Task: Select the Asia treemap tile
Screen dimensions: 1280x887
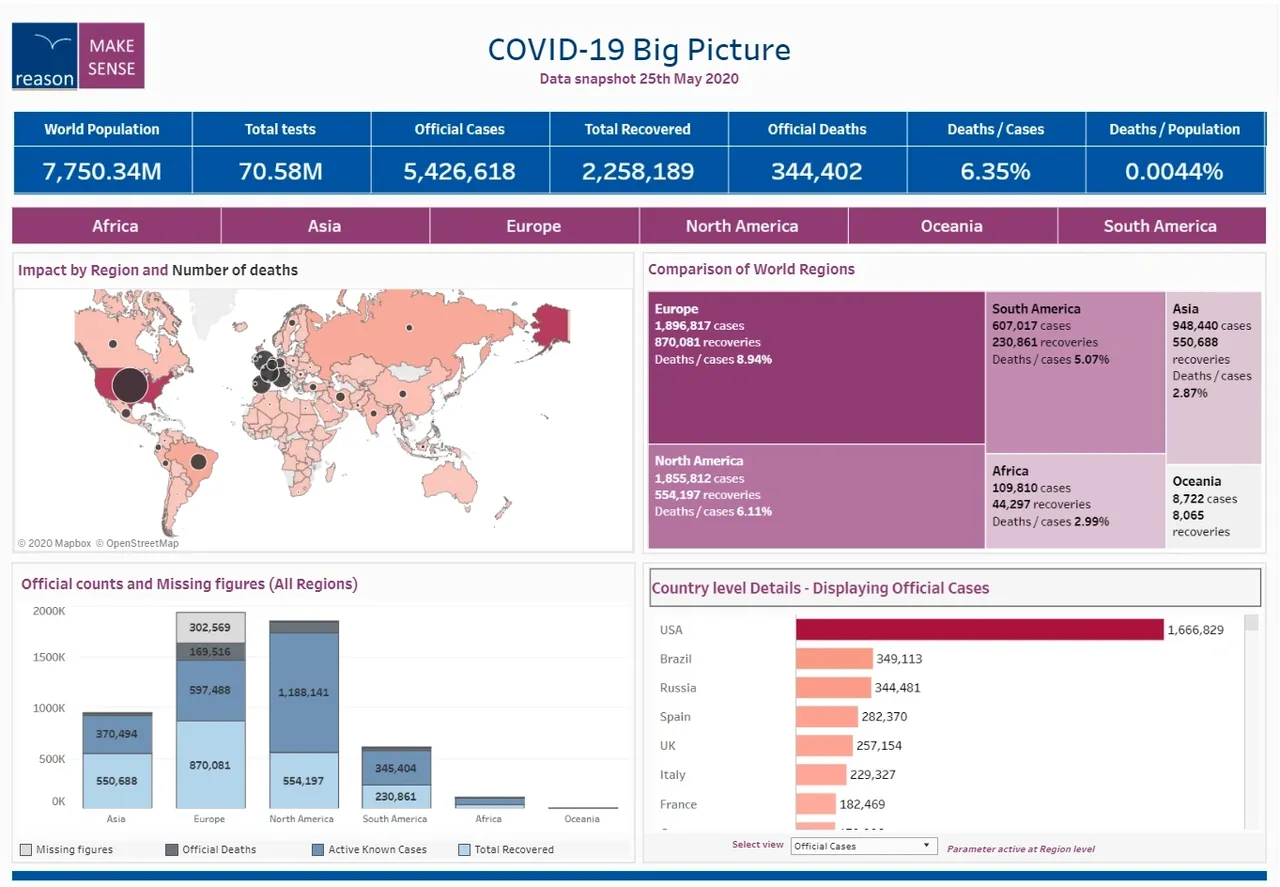Action: pyautogui.click(x=1214, y=378)
